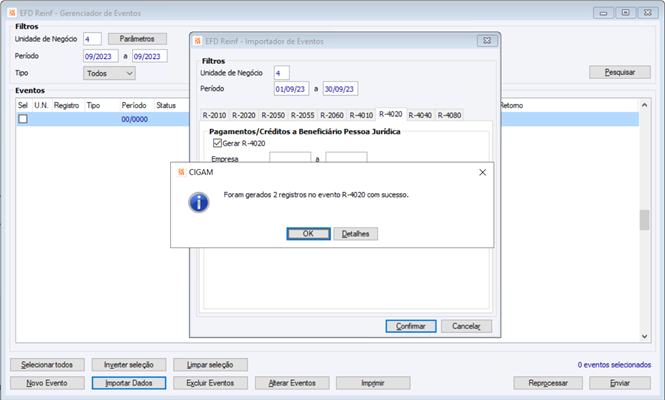Click the Enviar button

click(620, 383)
